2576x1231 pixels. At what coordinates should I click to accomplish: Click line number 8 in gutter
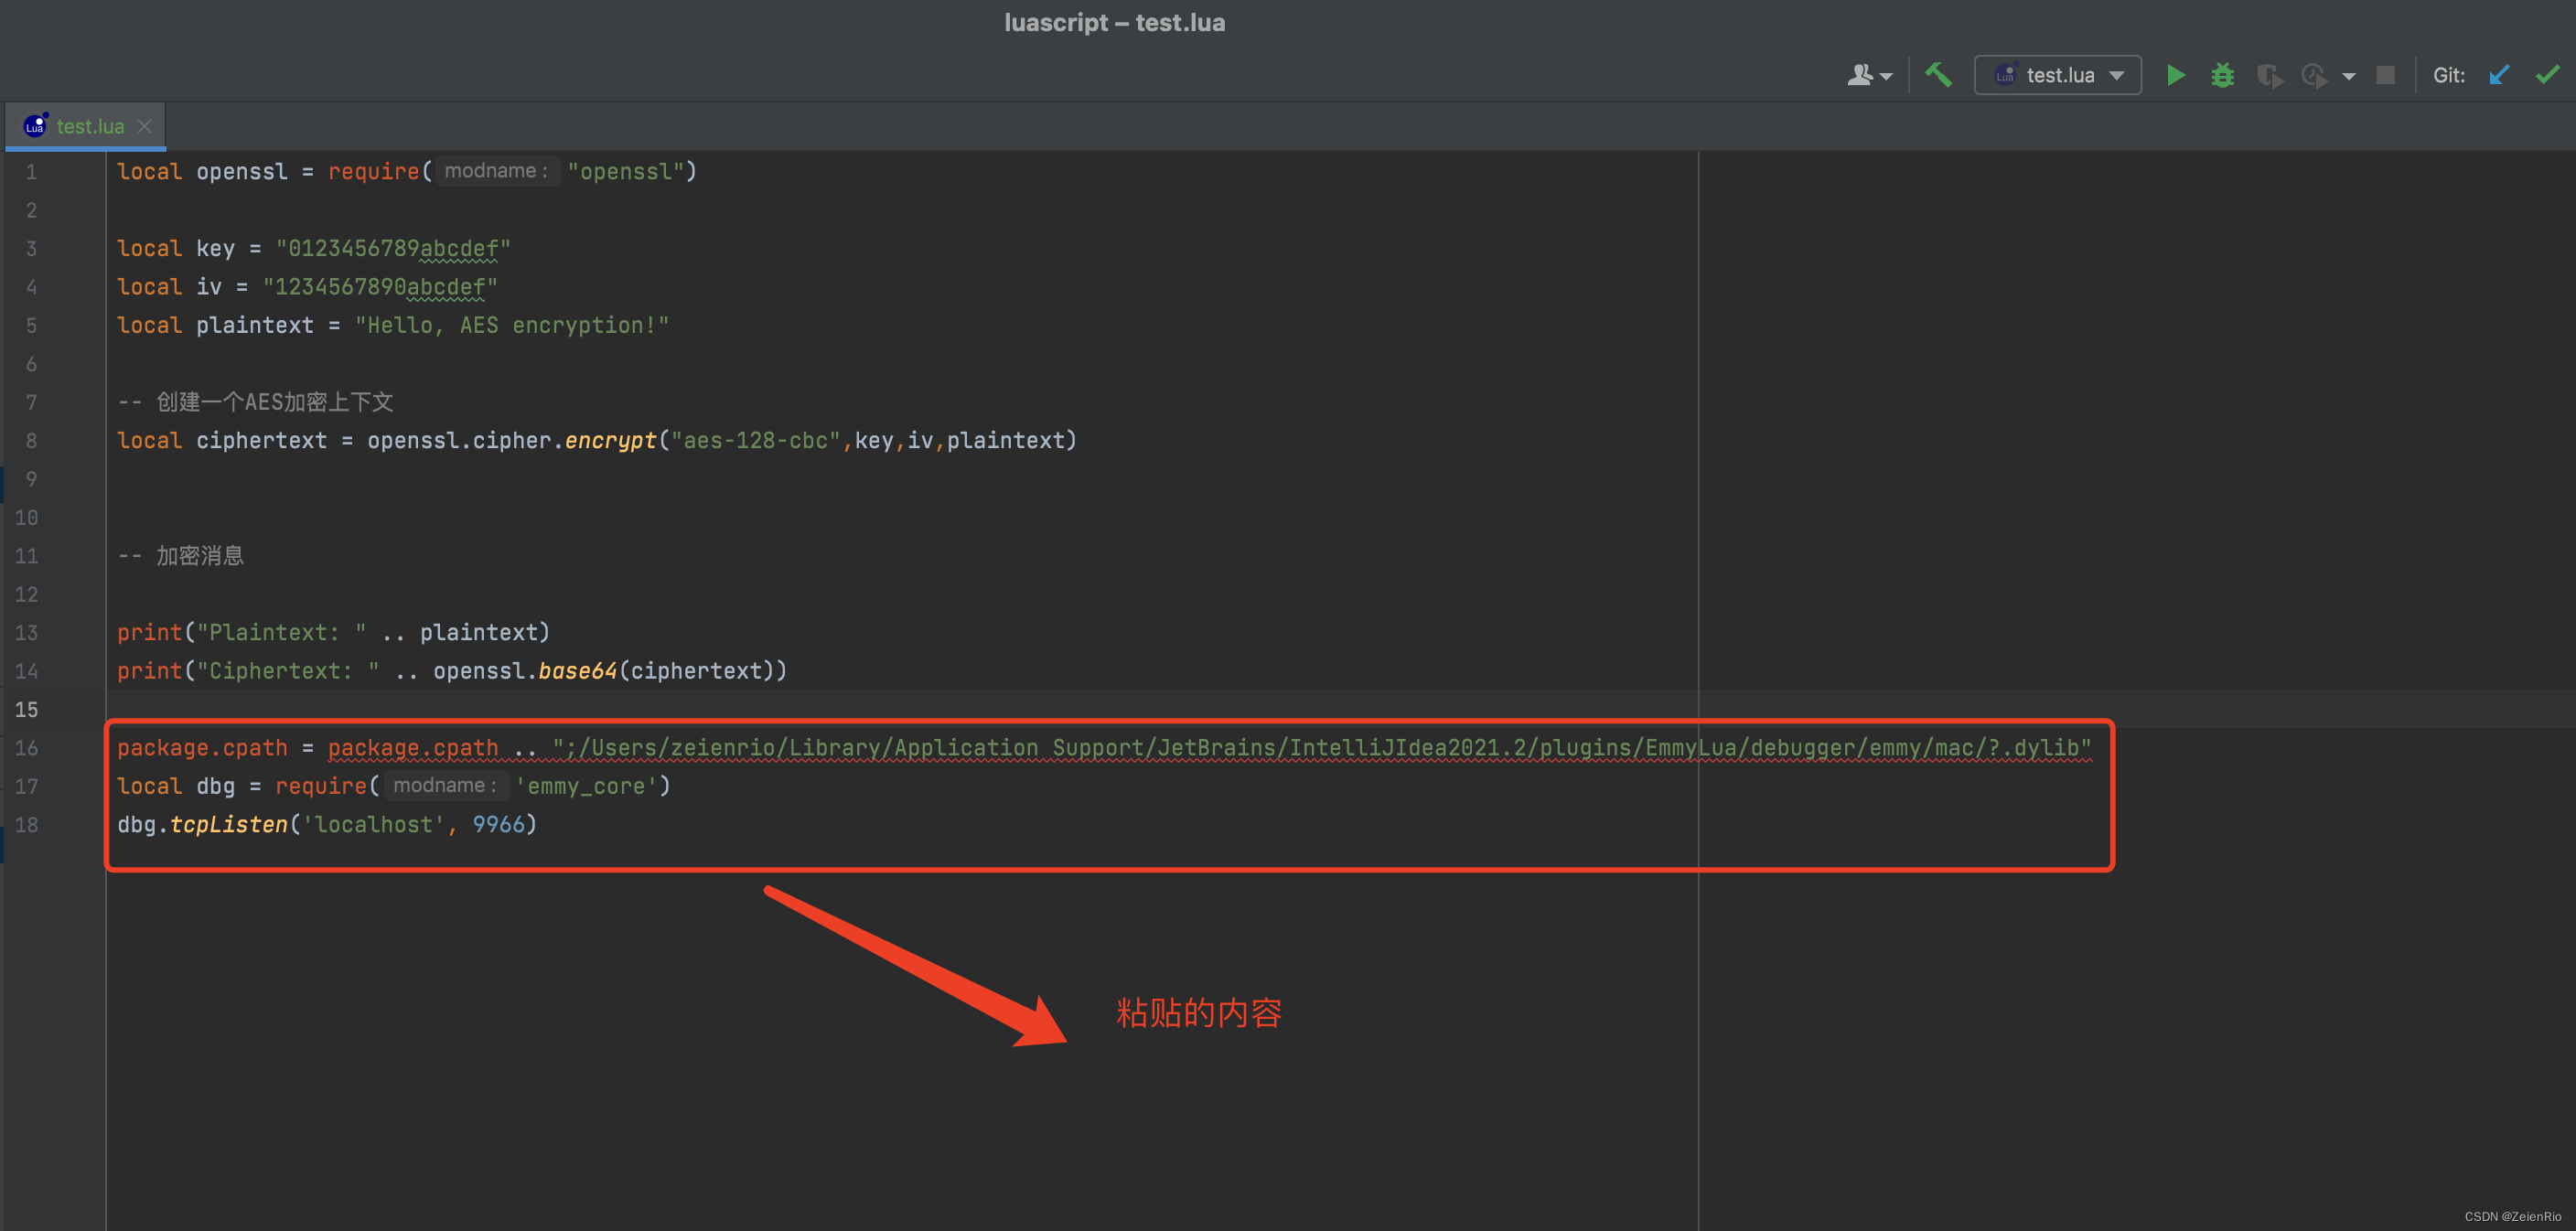[x=31, y=441]
